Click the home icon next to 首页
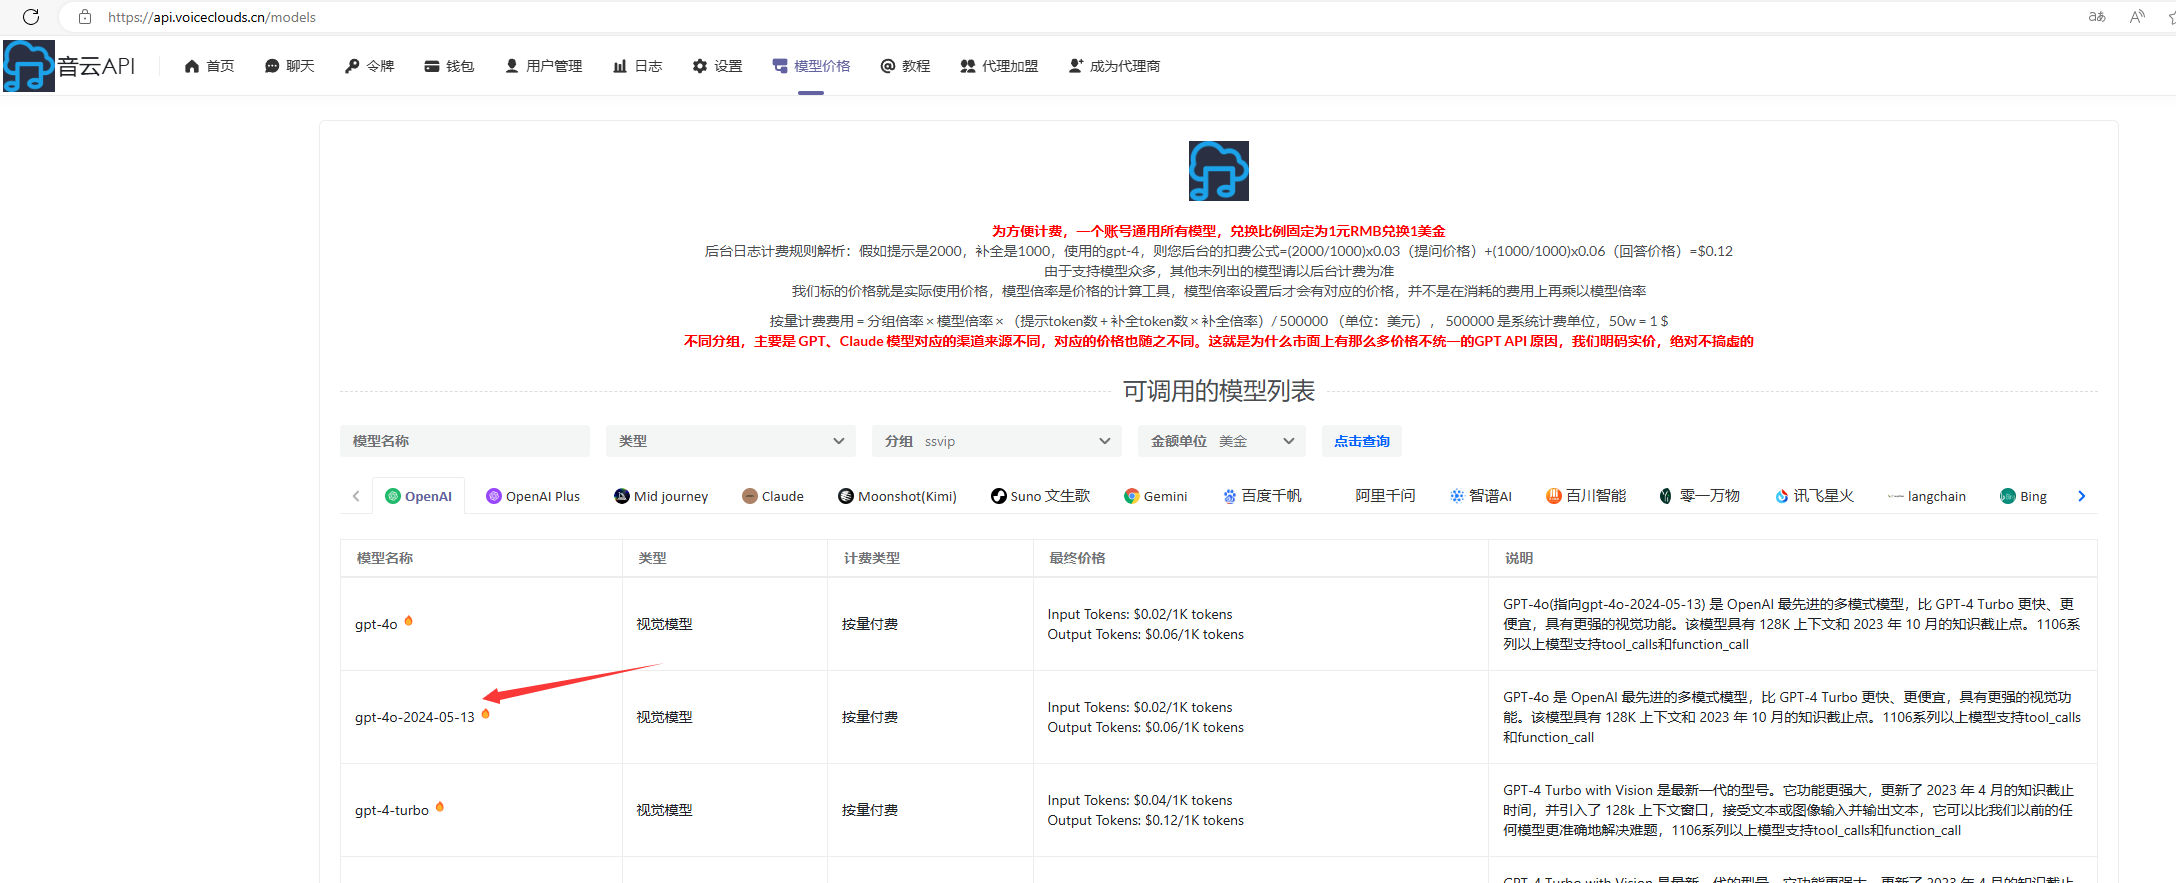 192,66
